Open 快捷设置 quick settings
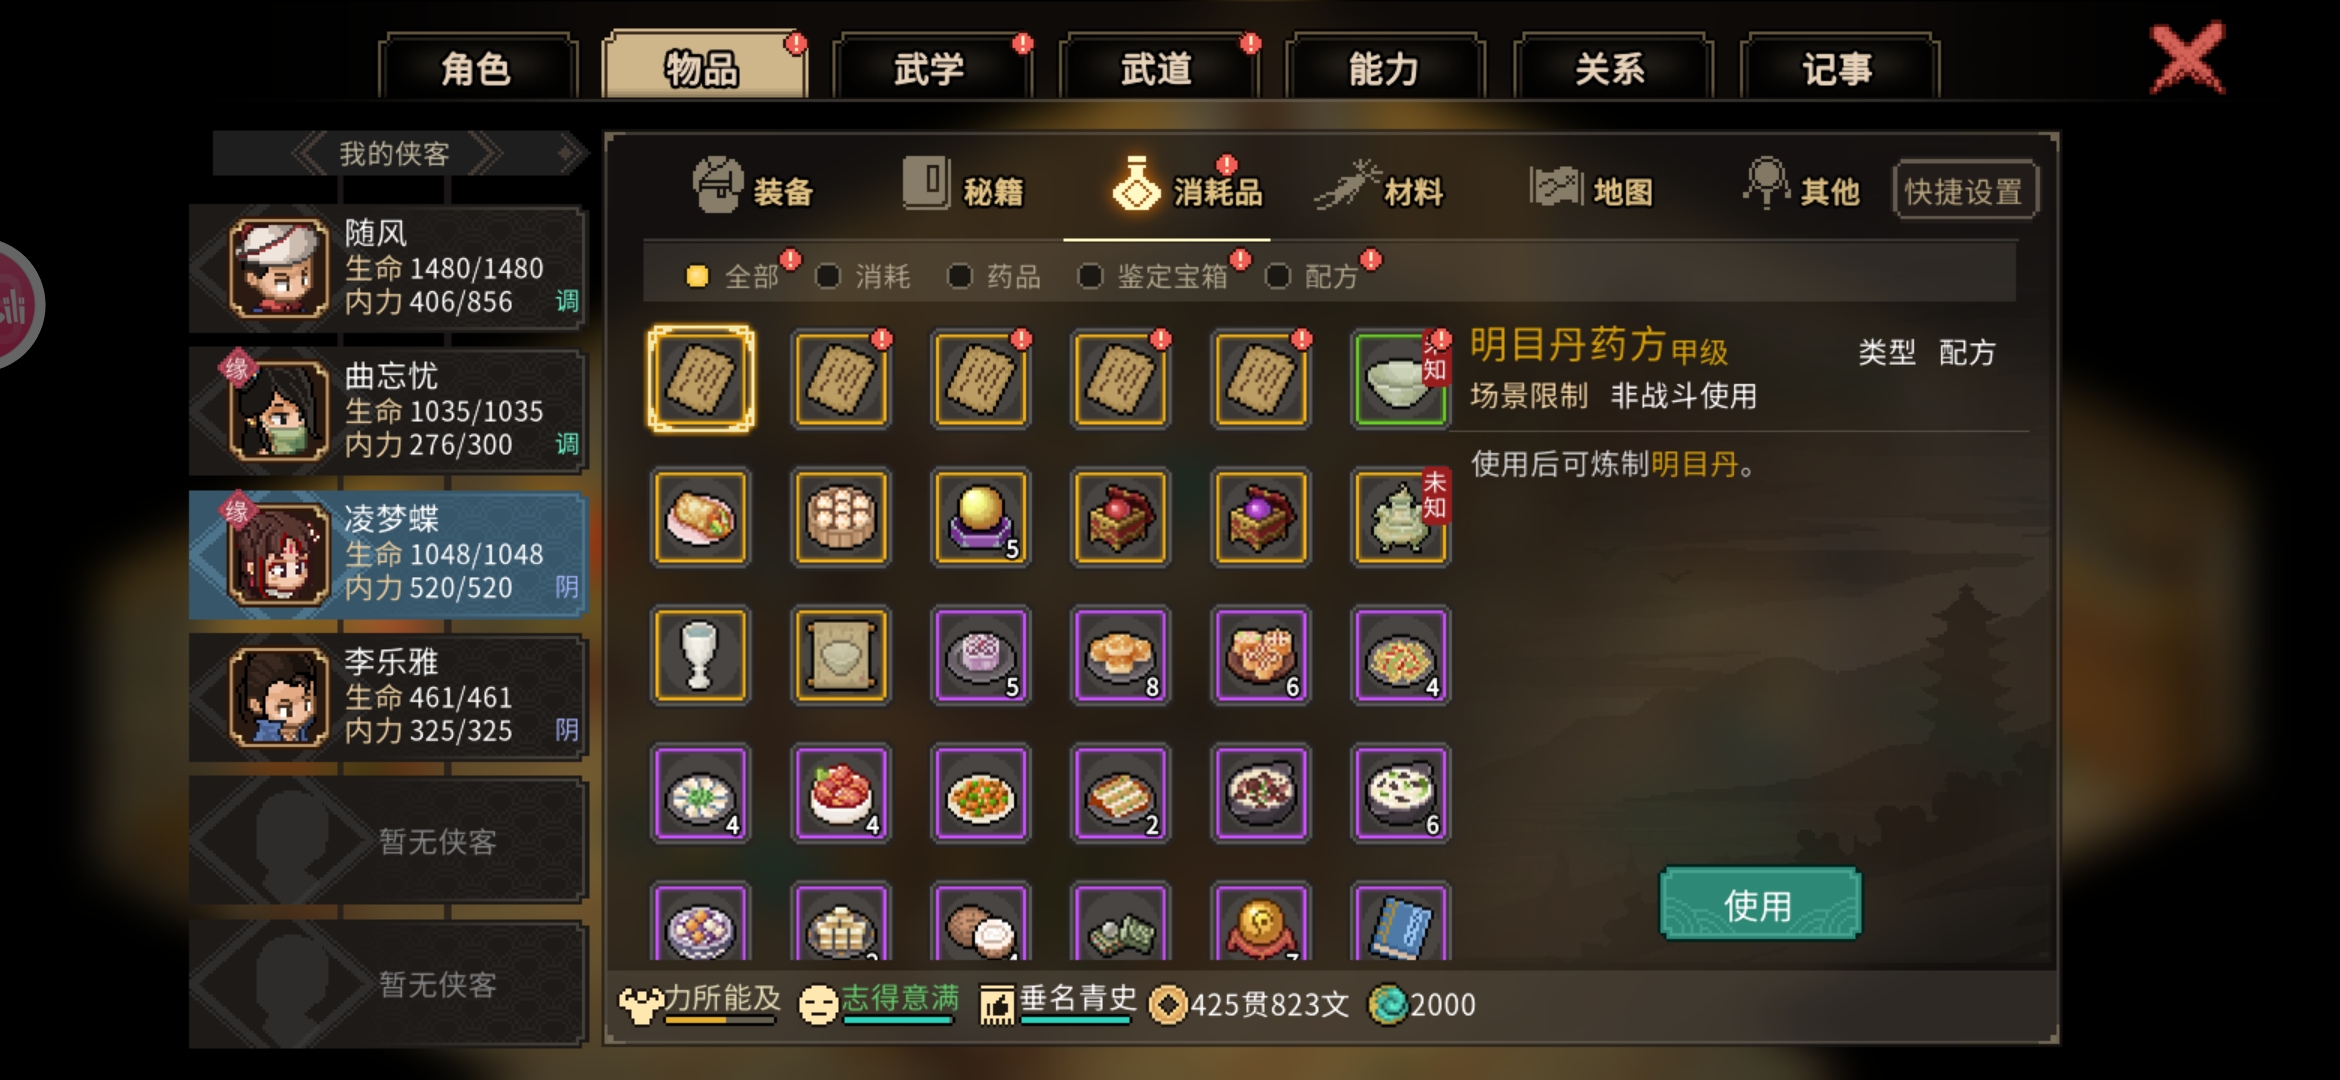 click(1964, 190)
